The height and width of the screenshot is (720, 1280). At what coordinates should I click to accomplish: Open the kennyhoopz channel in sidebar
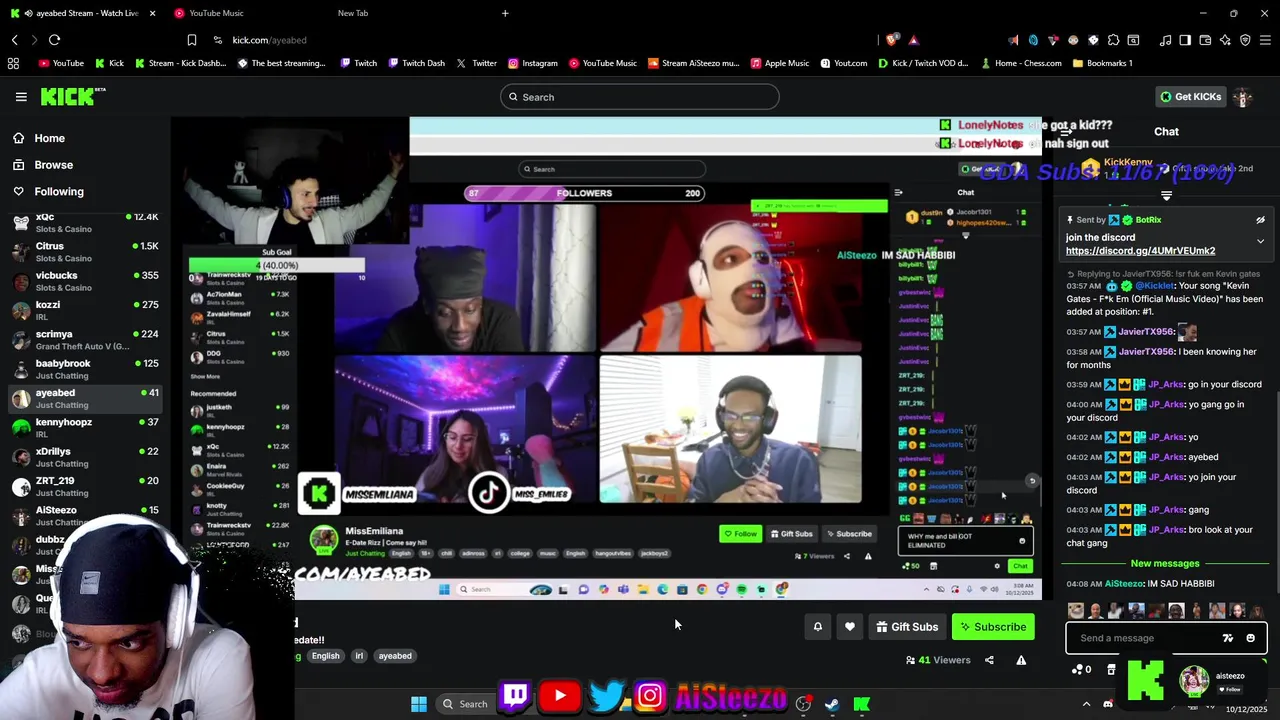tap(85, 428)
